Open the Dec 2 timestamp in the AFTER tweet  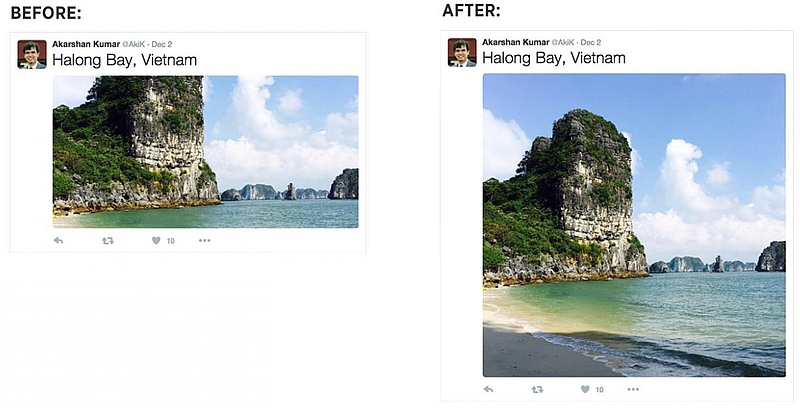591,43
